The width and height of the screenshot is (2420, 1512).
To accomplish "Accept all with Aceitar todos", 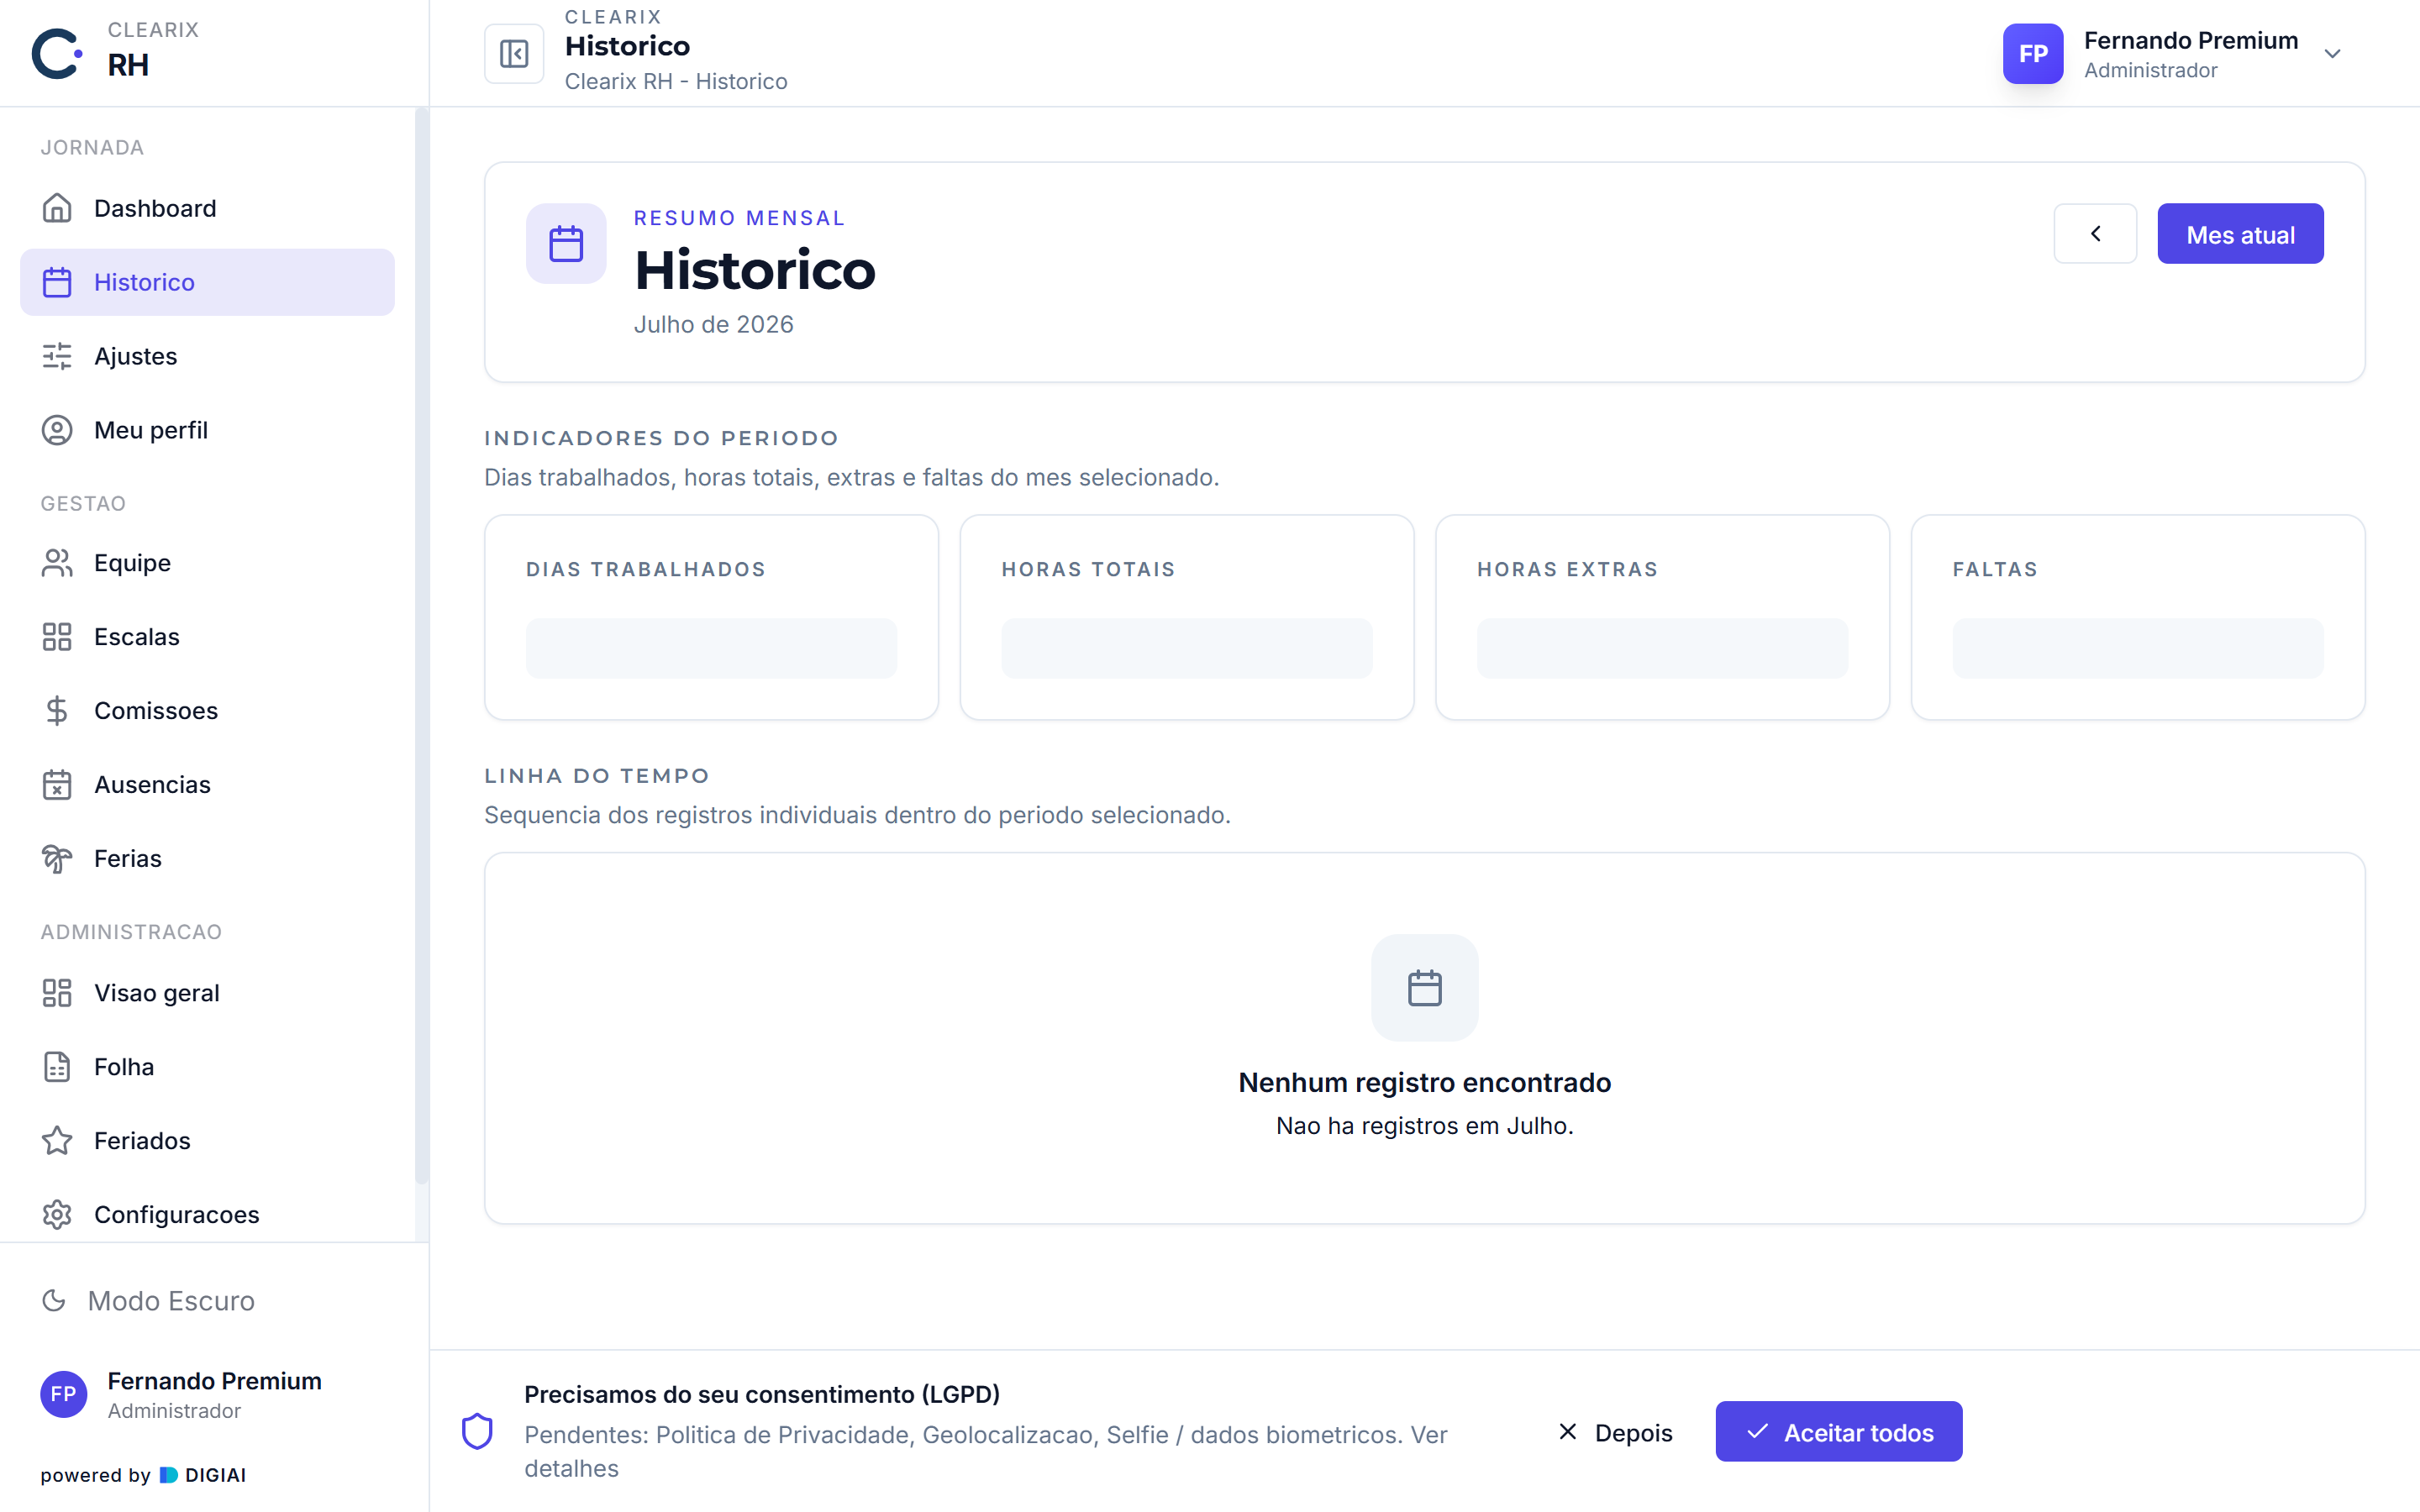I will coord(1838,1432).
